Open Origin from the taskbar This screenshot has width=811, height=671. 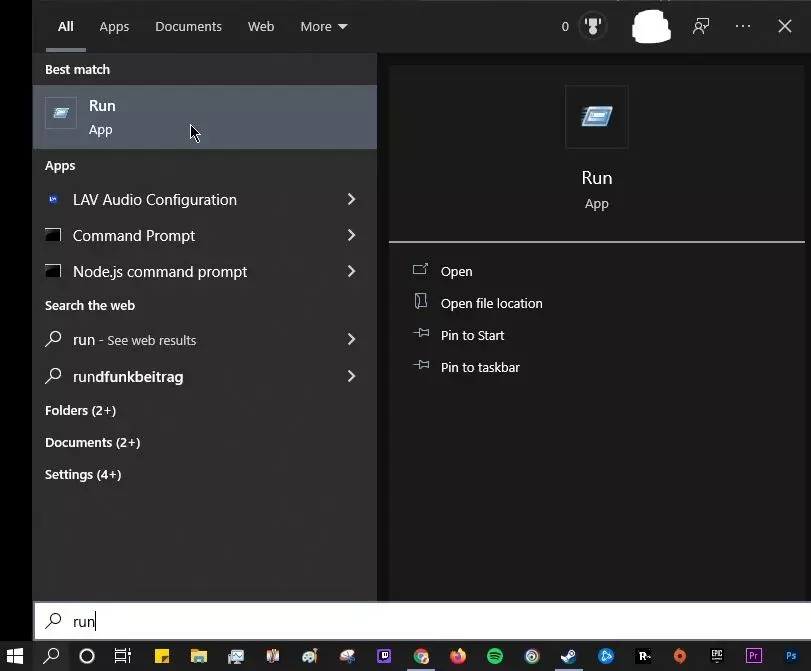(x=680, y=657)
